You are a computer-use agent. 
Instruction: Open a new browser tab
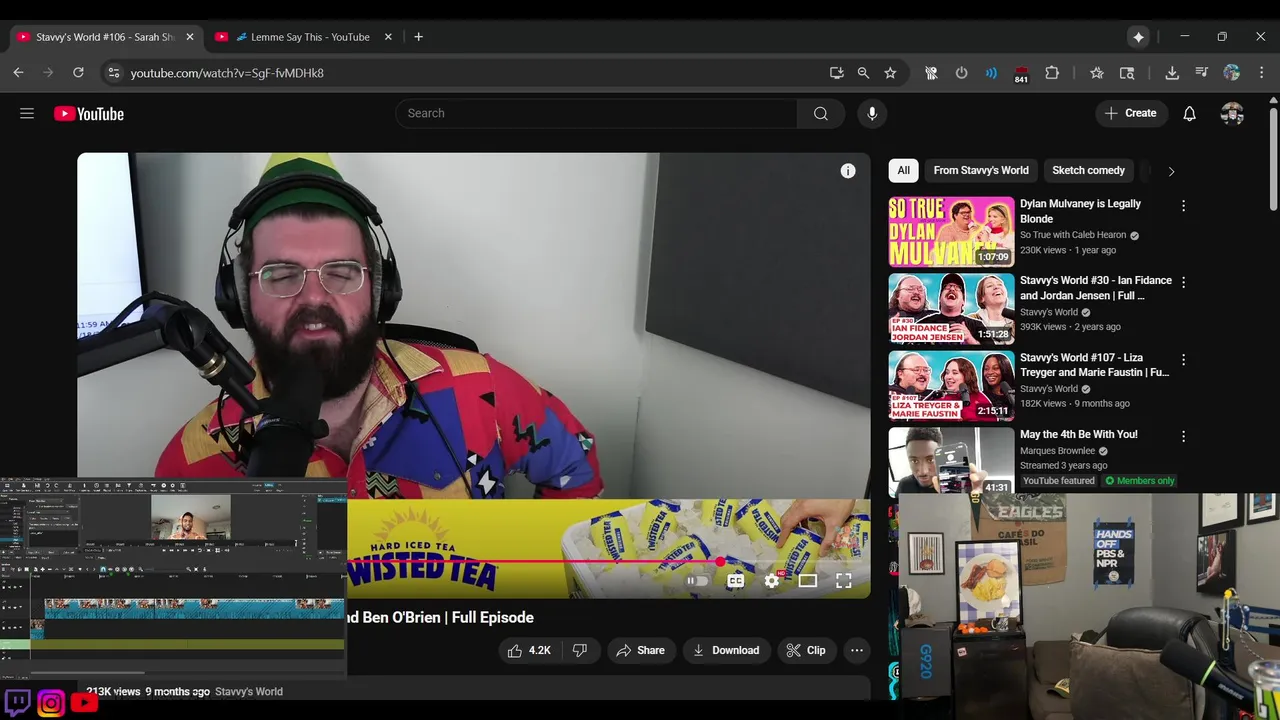click(418, 37)
